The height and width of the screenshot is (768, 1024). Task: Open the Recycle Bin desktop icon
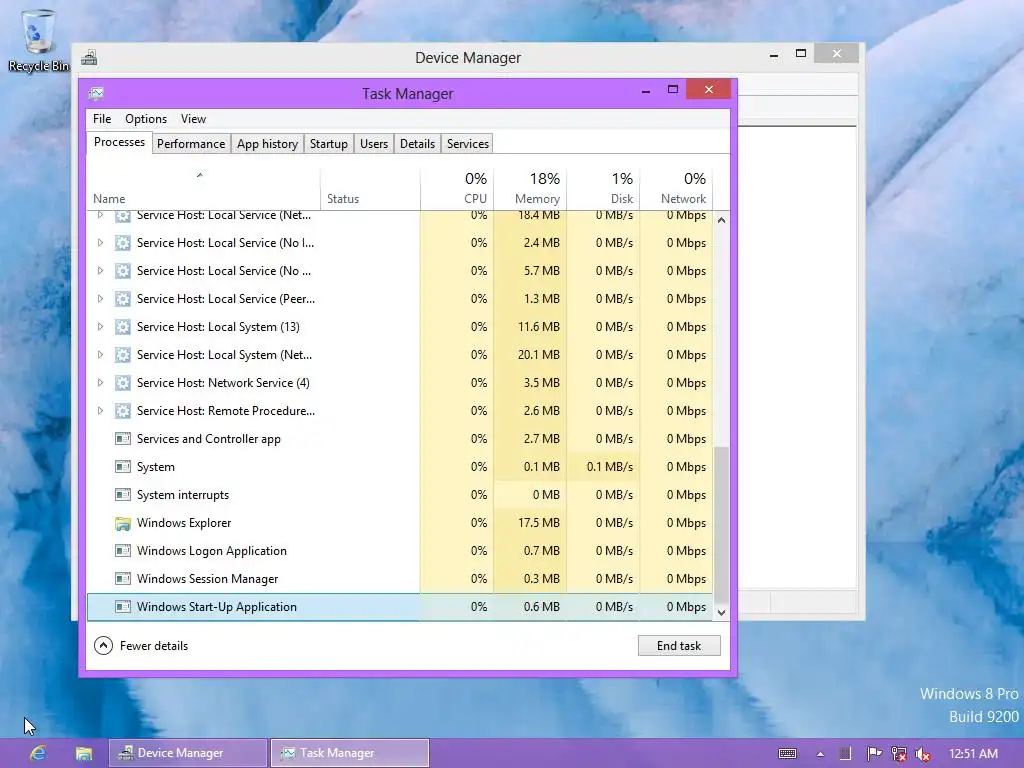38,39
